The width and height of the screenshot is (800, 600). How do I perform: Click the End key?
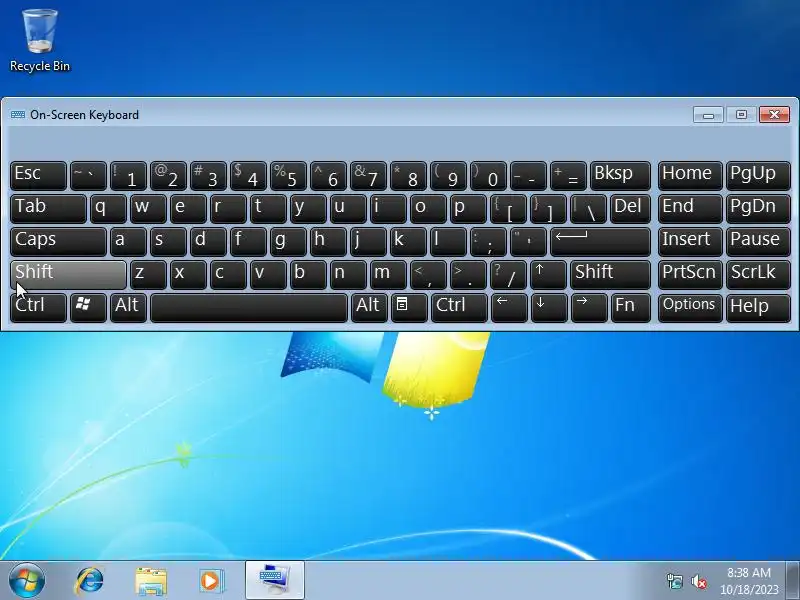(x=690, y=209)
